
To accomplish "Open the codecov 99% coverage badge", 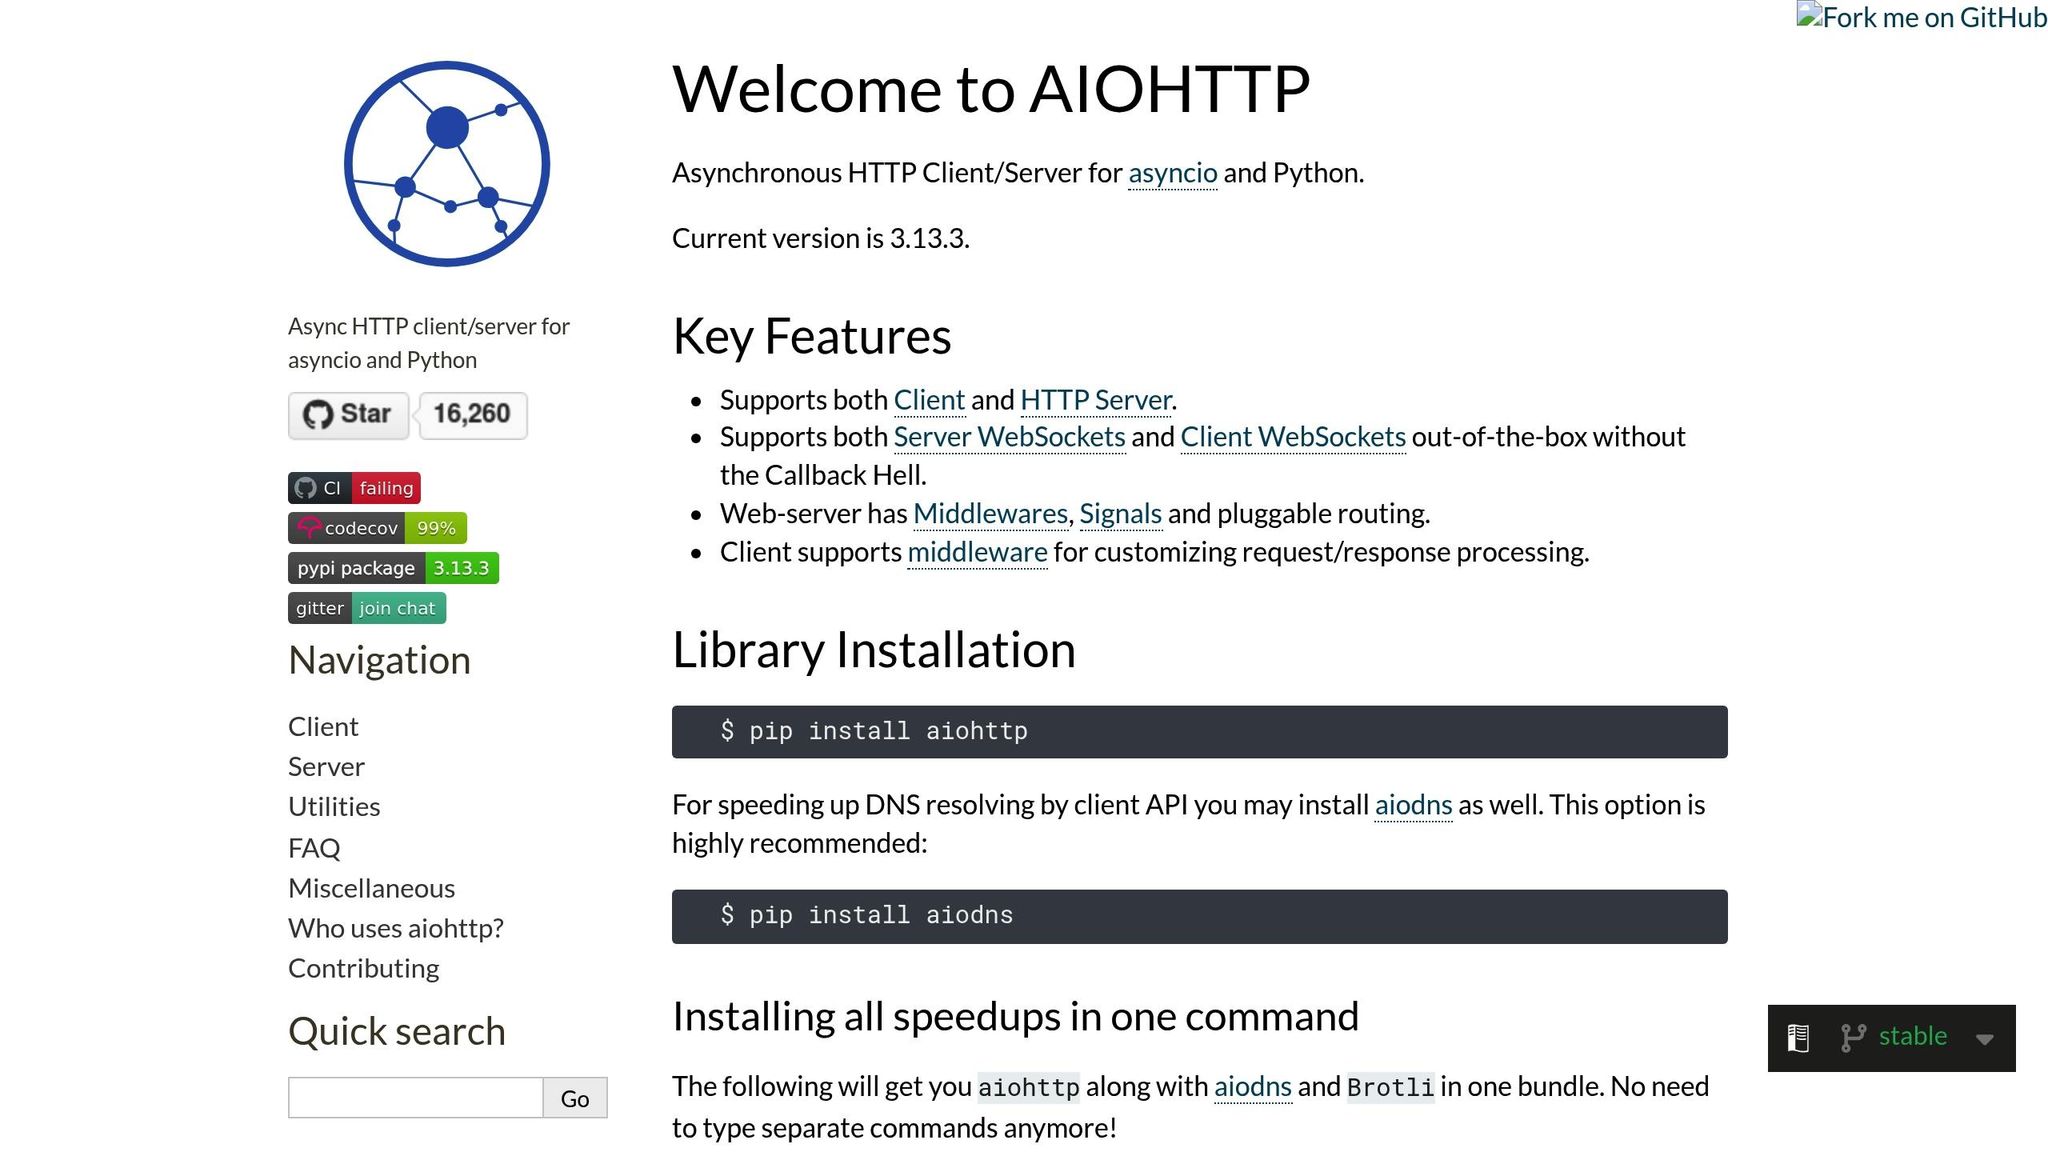I will [377, 528].
